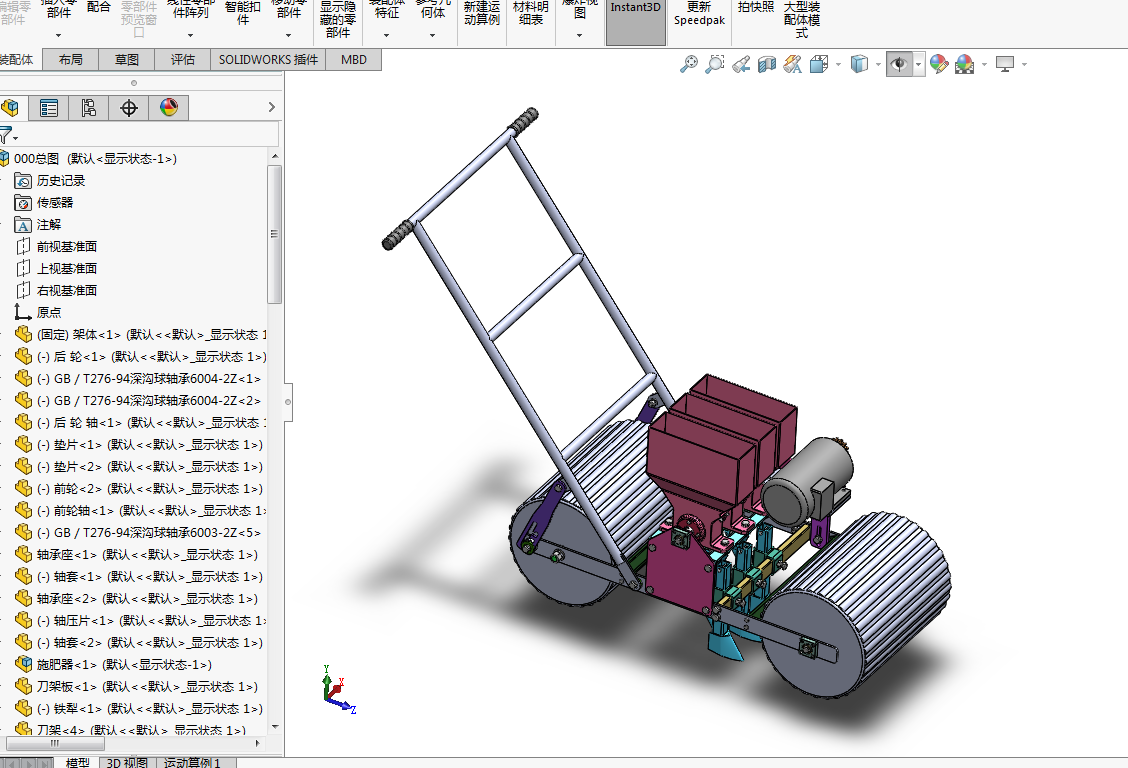Screen dimensions: 1128x768
Task: Switch to the MBD tab
Action: (x=353, y=60)
